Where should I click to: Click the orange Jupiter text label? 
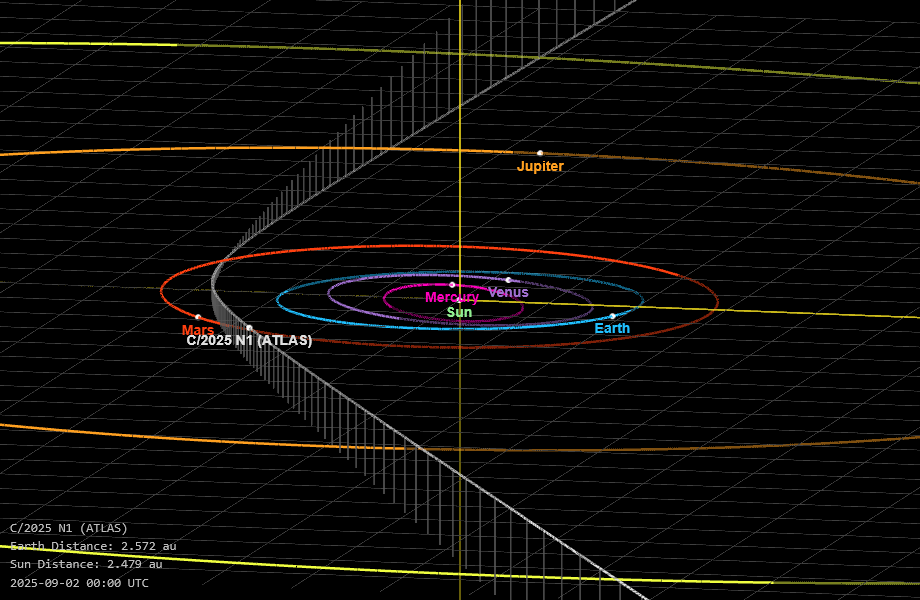540,167
